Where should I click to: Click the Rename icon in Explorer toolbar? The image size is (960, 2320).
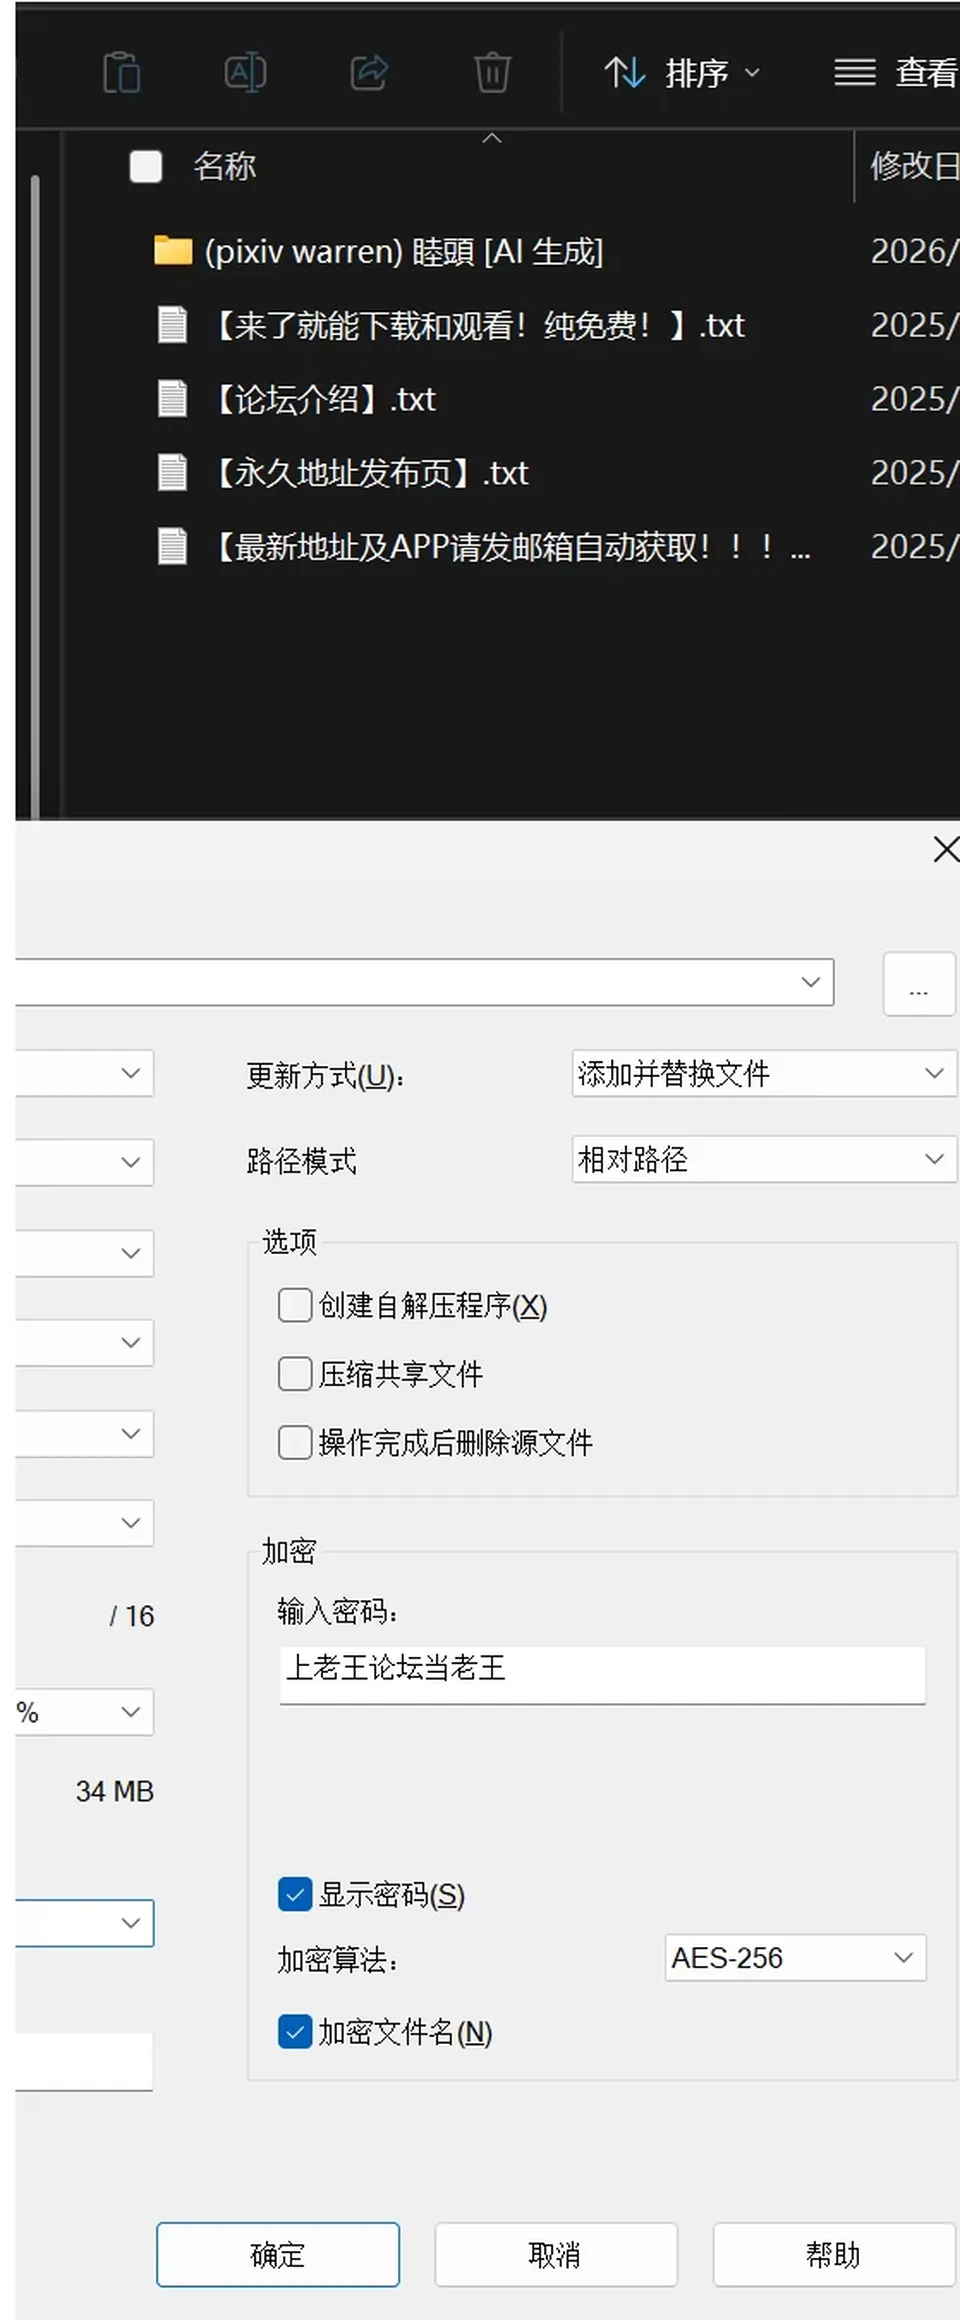click(245, 72)
